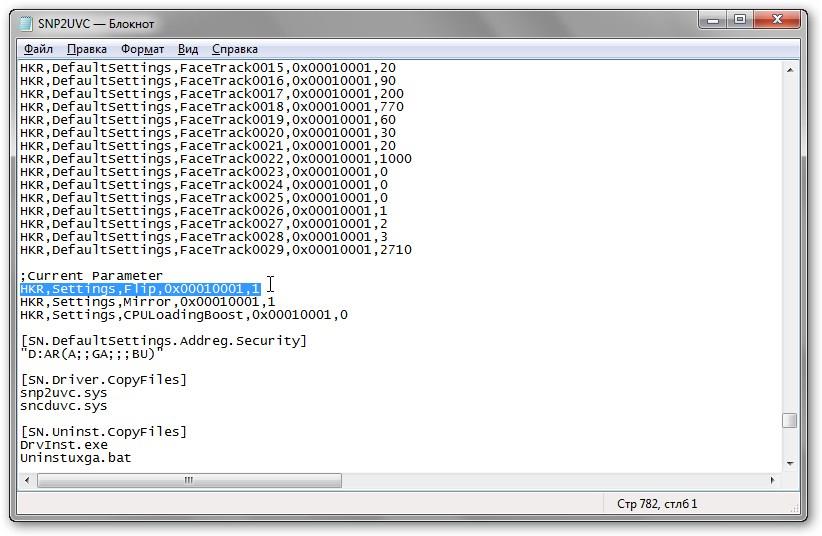
Task: Click the vertical scrollbar thumb
Action: point(789,421)
